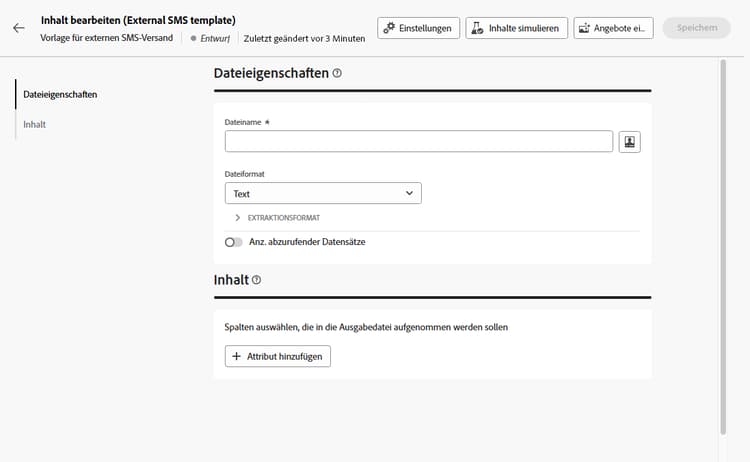
Task: Jump to Inhalt in the left navigation
Action: pos(34,124)
